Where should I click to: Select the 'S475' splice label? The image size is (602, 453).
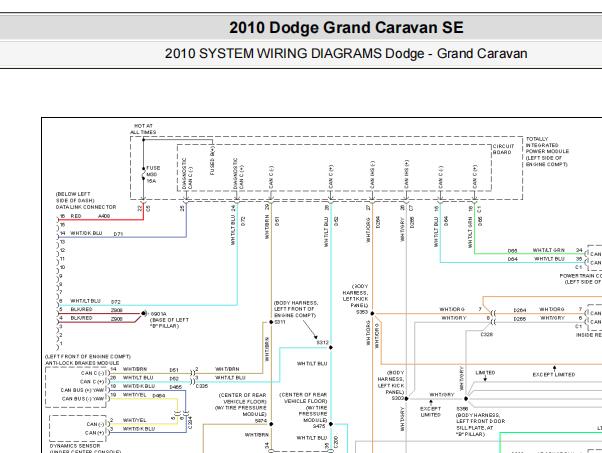(x=319, y=426)
